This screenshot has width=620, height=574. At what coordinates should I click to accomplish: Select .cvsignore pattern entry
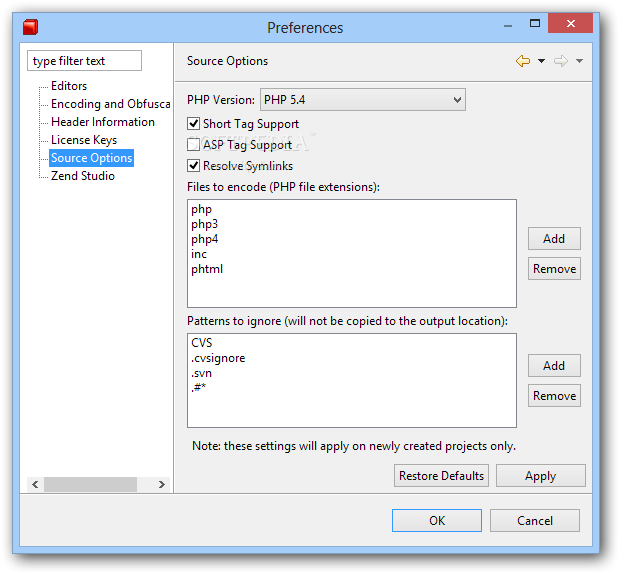218,358
